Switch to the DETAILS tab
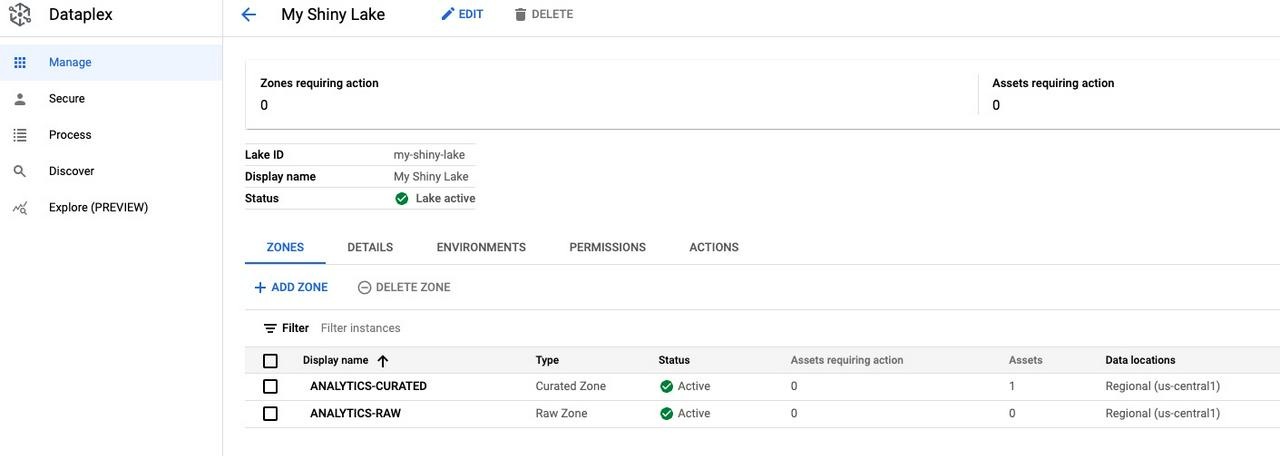Image resolution: width=1280 pixels, height=456 pixels. [370, 247]
